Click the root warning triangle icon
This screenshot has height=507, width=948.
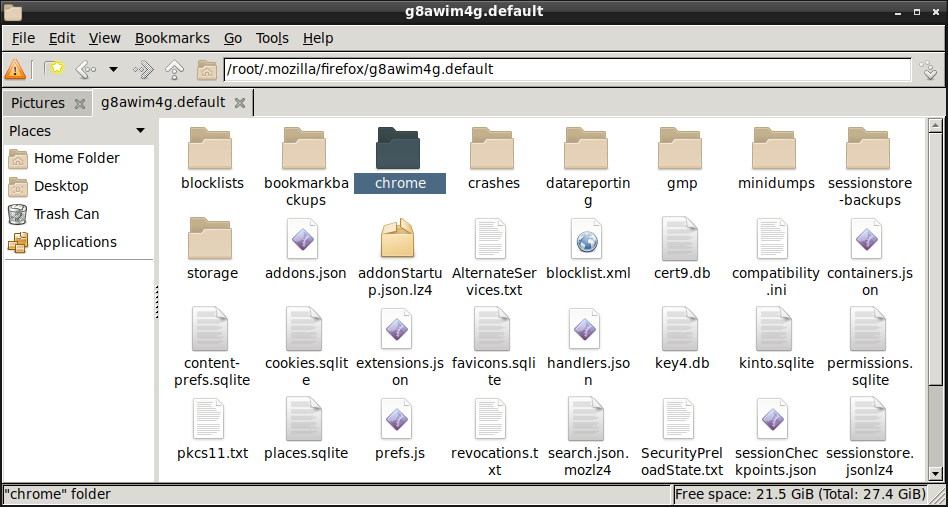tap(15, 69)
